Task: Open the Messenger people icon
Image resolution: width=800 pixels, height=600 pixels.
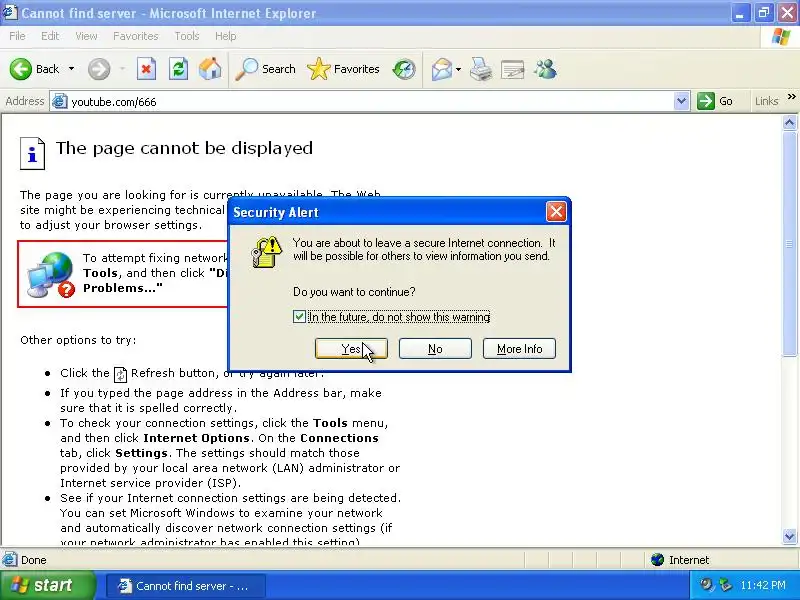Action: [x=545, y=69]
